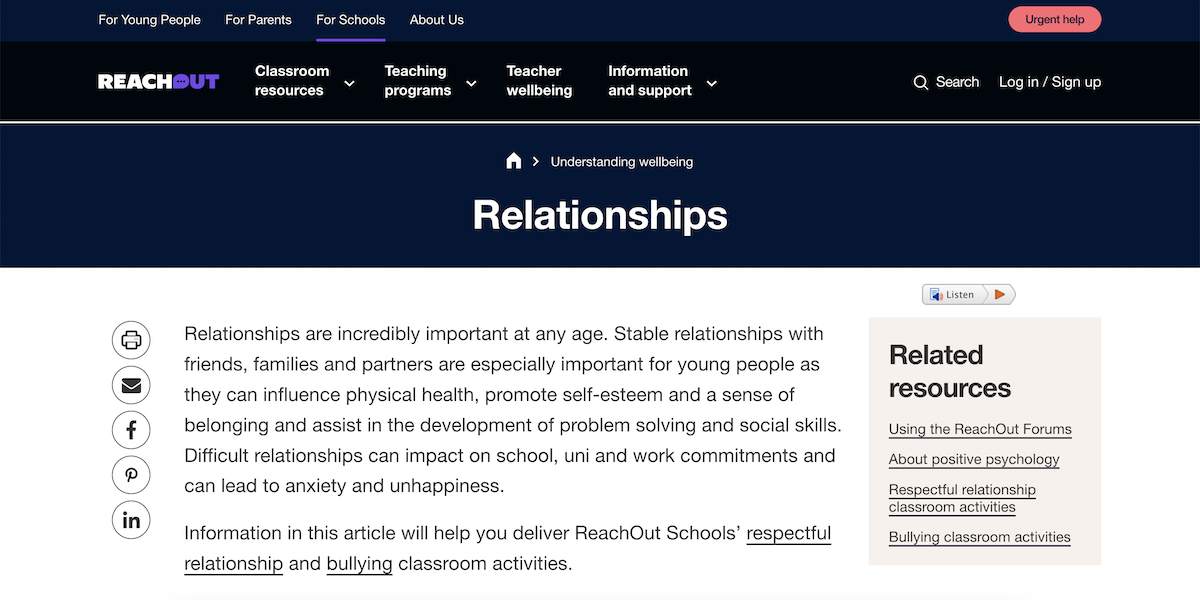Share the page via the Facebook icon

[131, 430]
